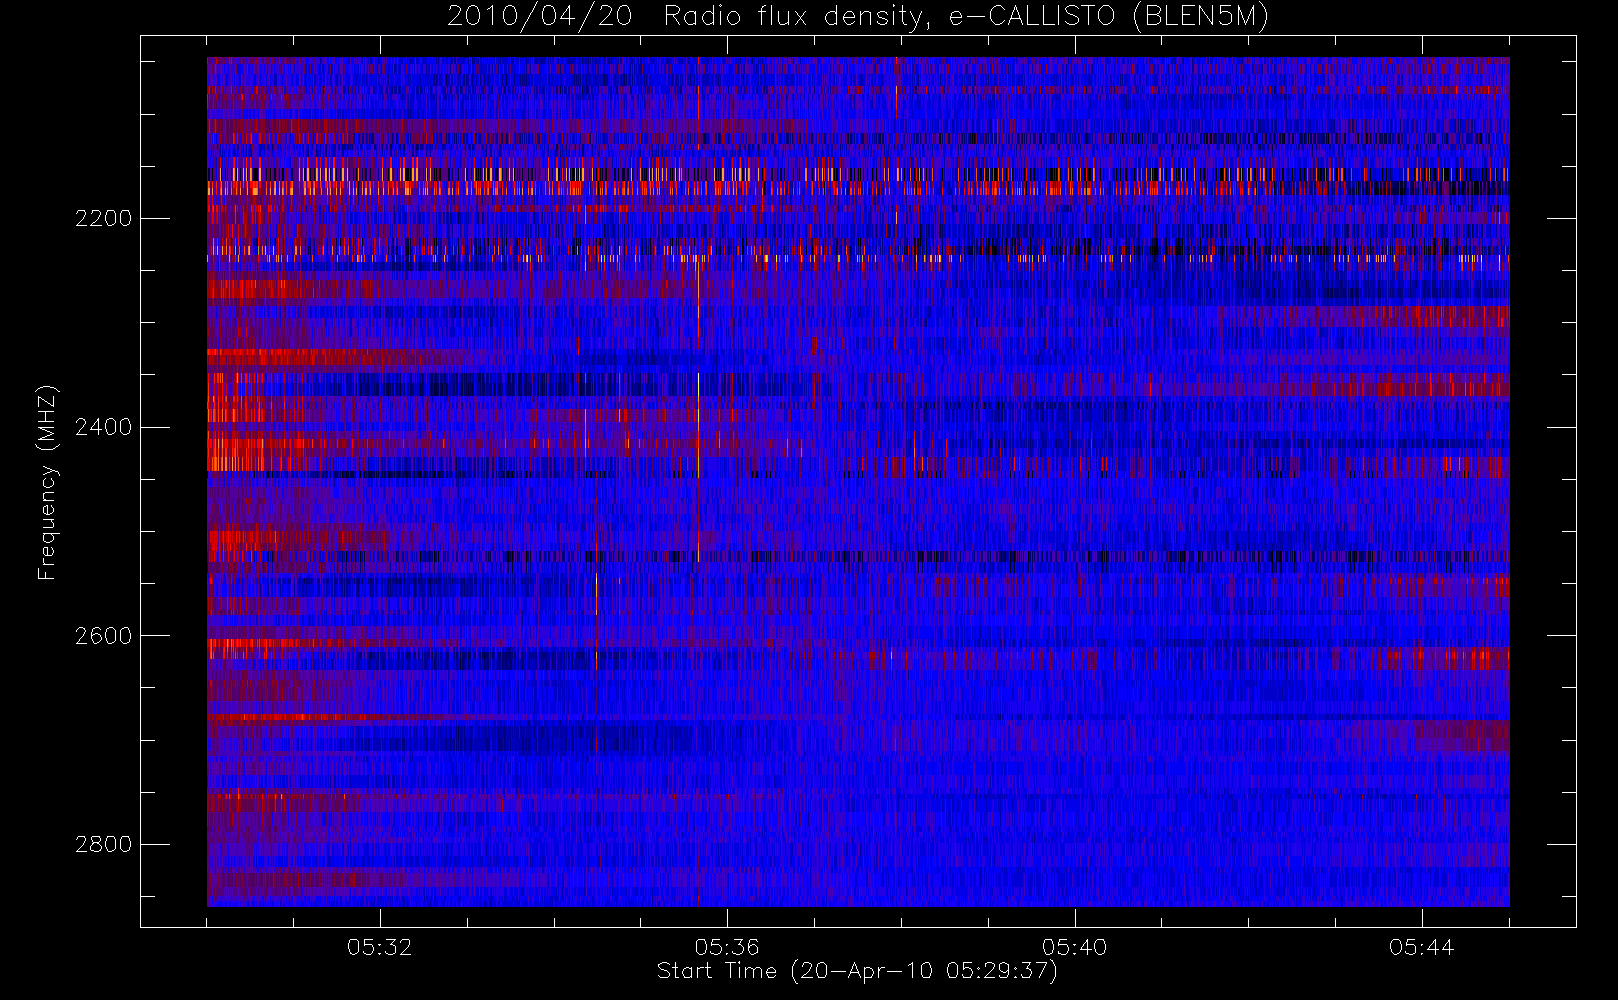This screenshot has width=1618, height=1000.
Task: Click the 2600 frequency tick label
Action: pos(103,636)
